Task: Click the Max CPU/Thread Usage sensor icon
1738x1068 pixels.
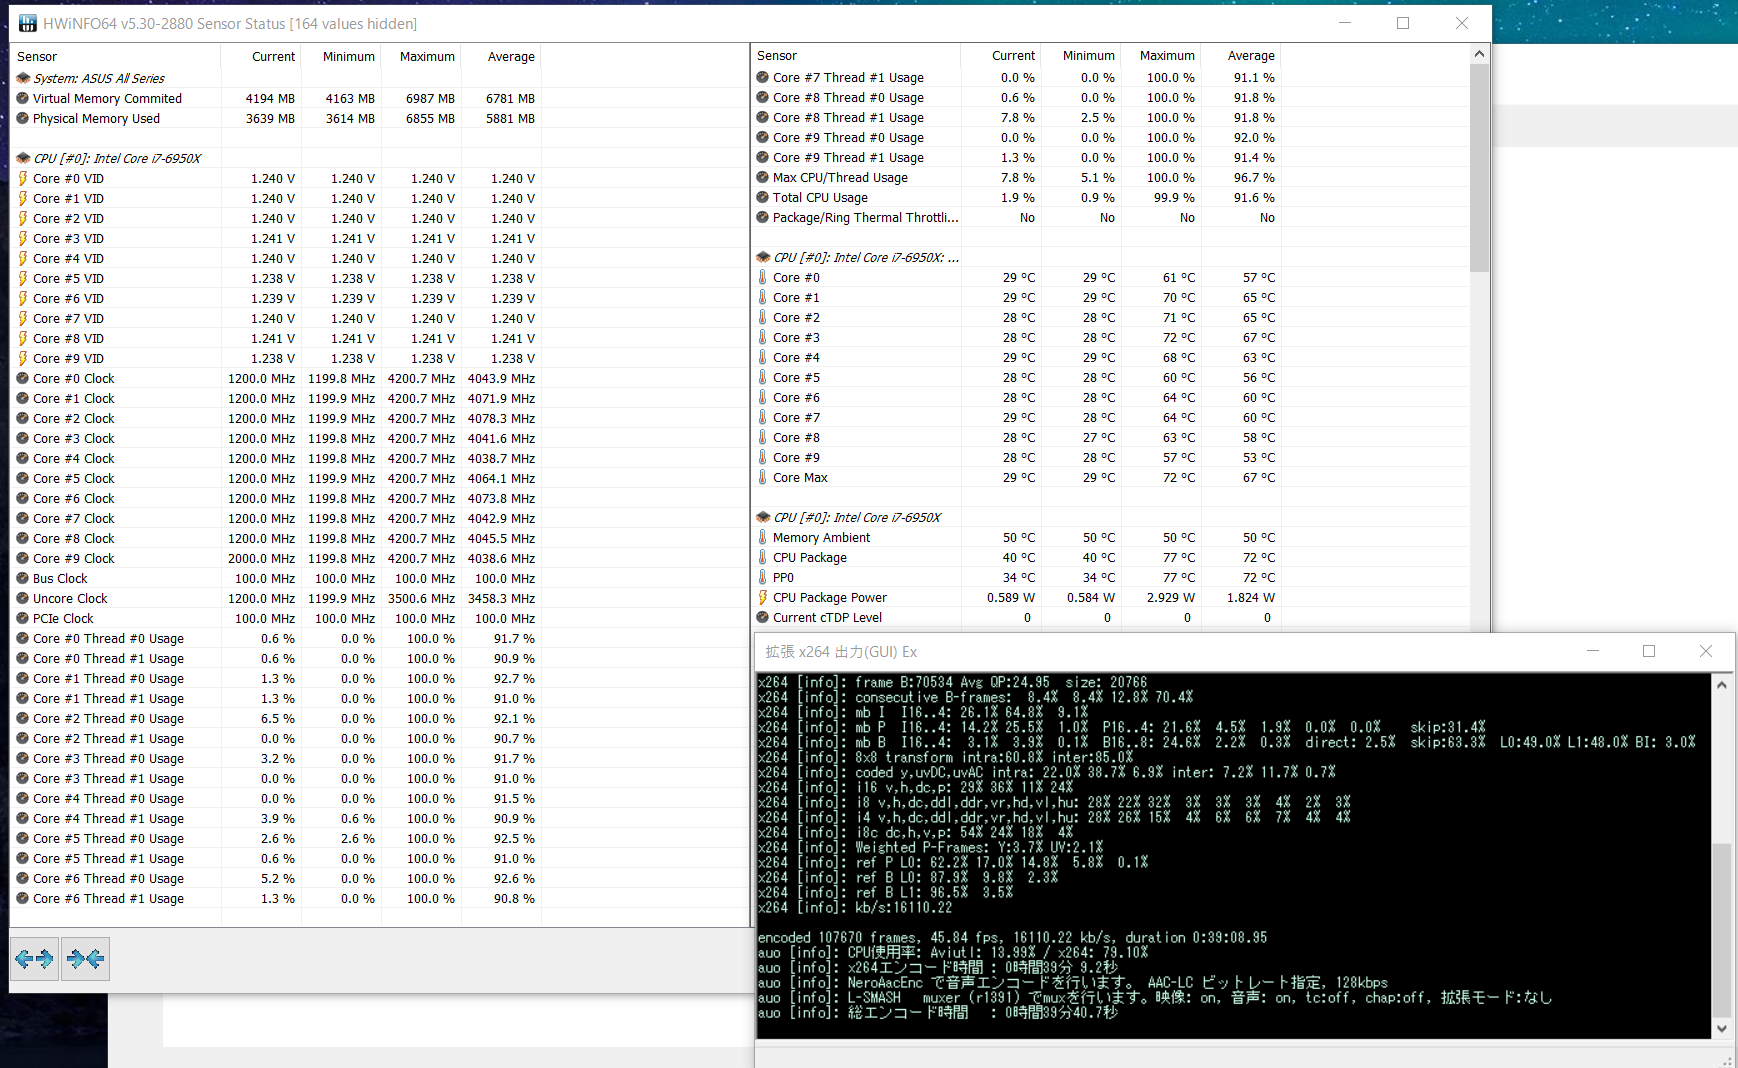Action: [763, 177]
